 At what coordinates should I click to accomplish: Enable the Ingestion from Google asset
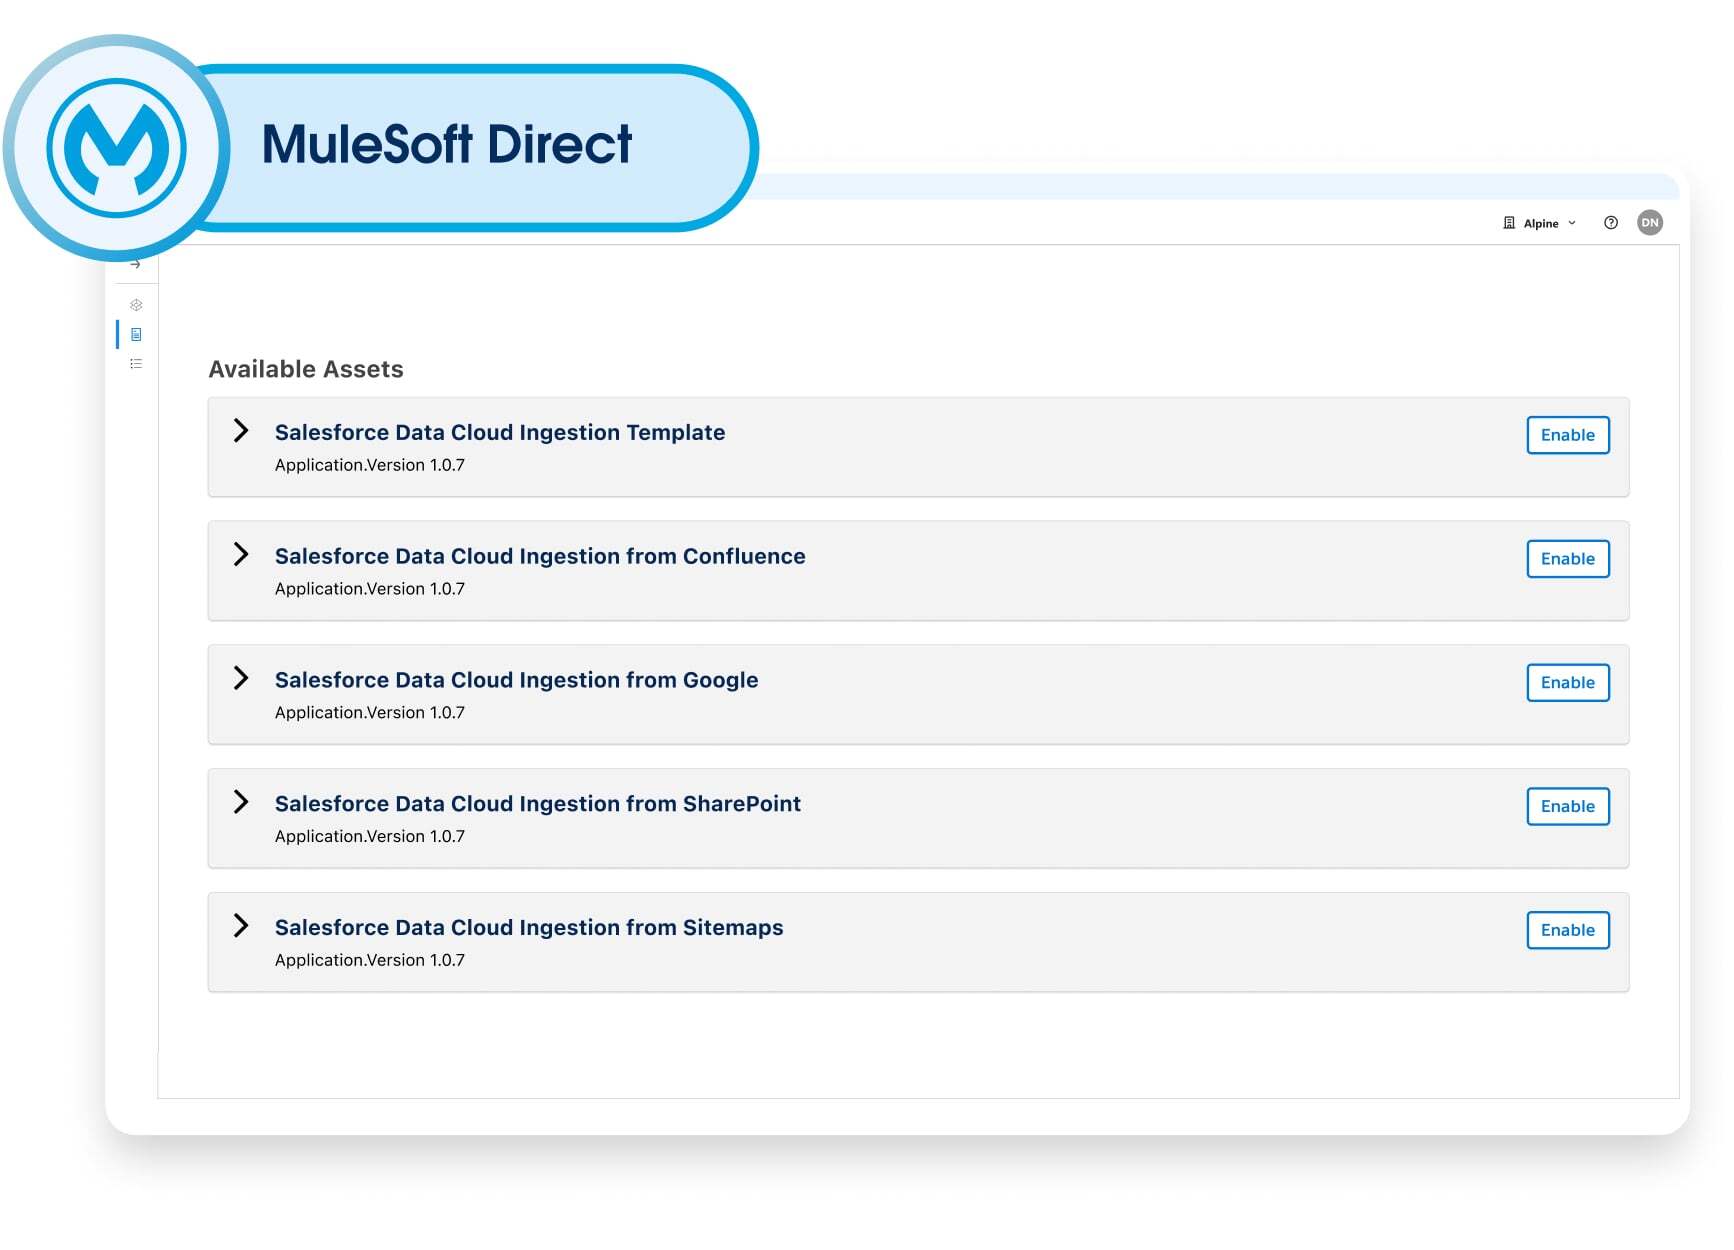tap(1568, 683)
